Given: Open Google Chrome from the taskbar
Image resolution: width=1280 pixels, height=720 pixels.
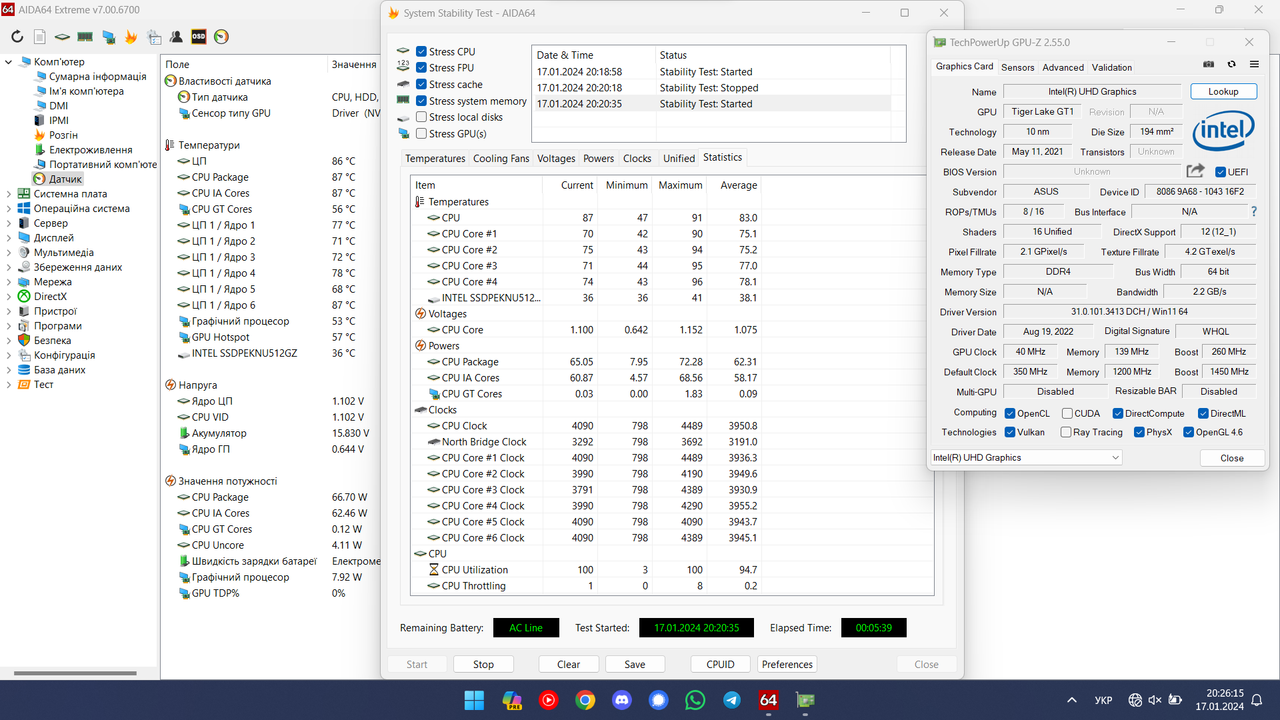Looking at the screenshot, I should [x=585, y=700].
